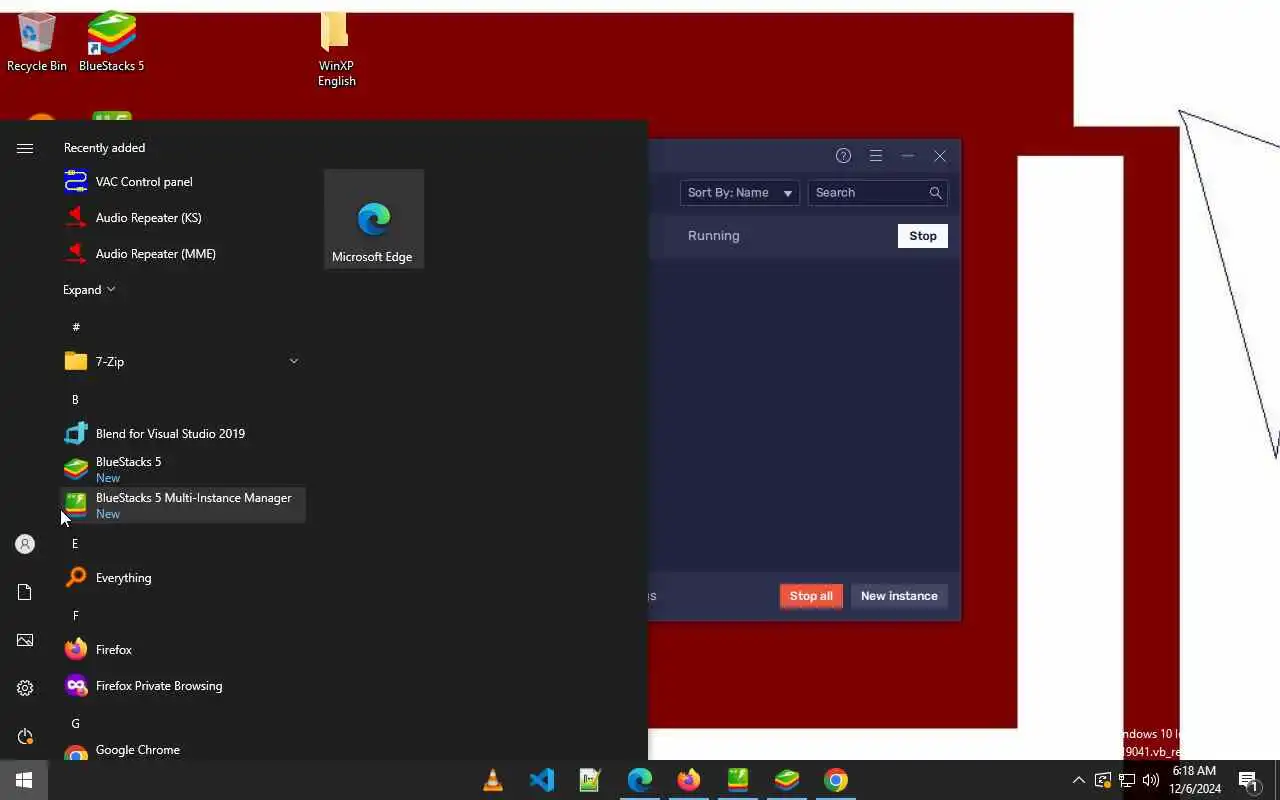Launch Audio Repeater (KS)
Screen dimensions: 1280x800
(x=182, y=218)
